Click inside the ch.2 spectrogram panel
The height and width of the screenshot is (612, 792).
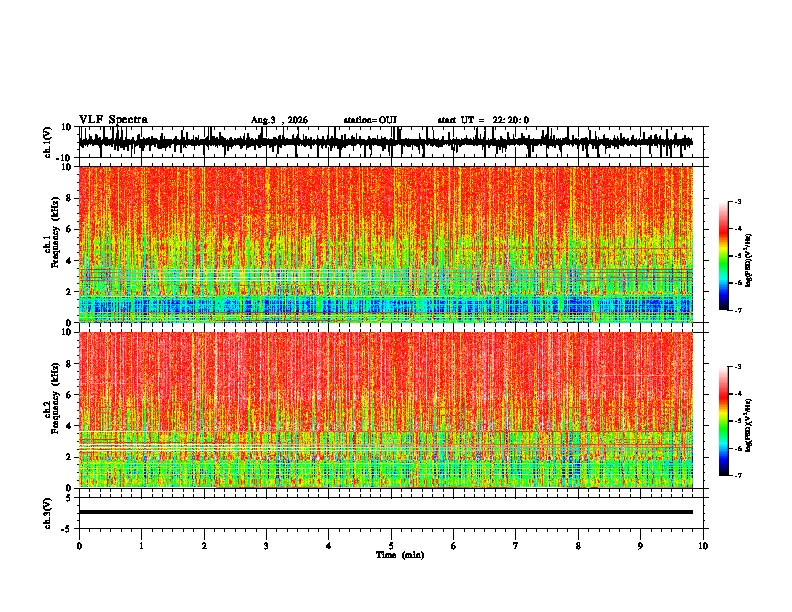385,410
